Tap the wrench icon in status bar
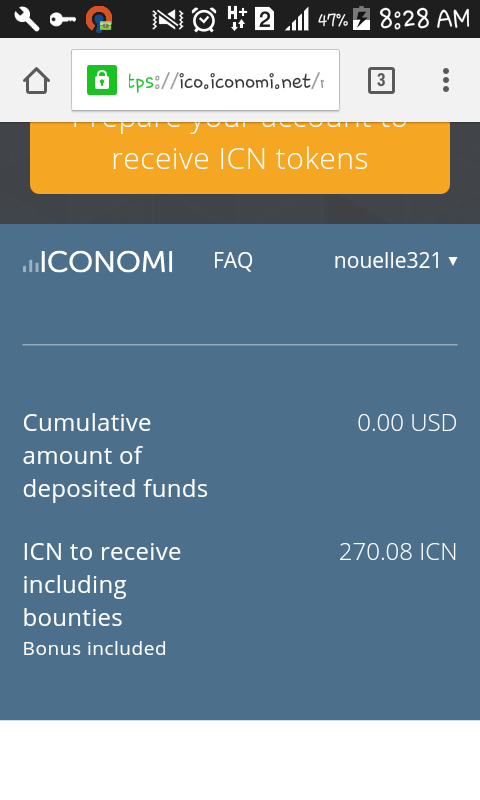Viewport: 480px width, 800px height. point(26,19)
